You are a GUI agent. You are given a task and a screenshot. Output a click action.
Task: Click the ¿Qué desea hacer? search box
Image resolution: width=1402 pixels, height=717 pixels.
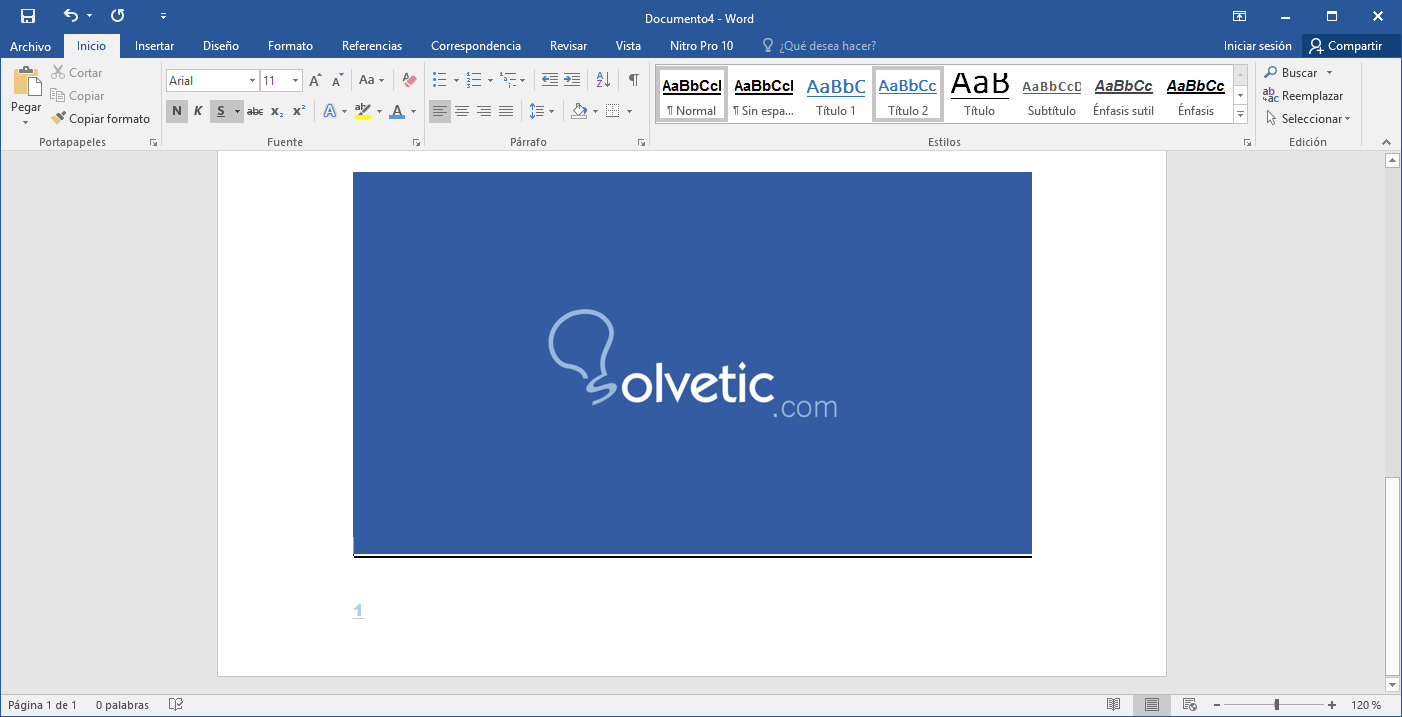coord(820,46)
